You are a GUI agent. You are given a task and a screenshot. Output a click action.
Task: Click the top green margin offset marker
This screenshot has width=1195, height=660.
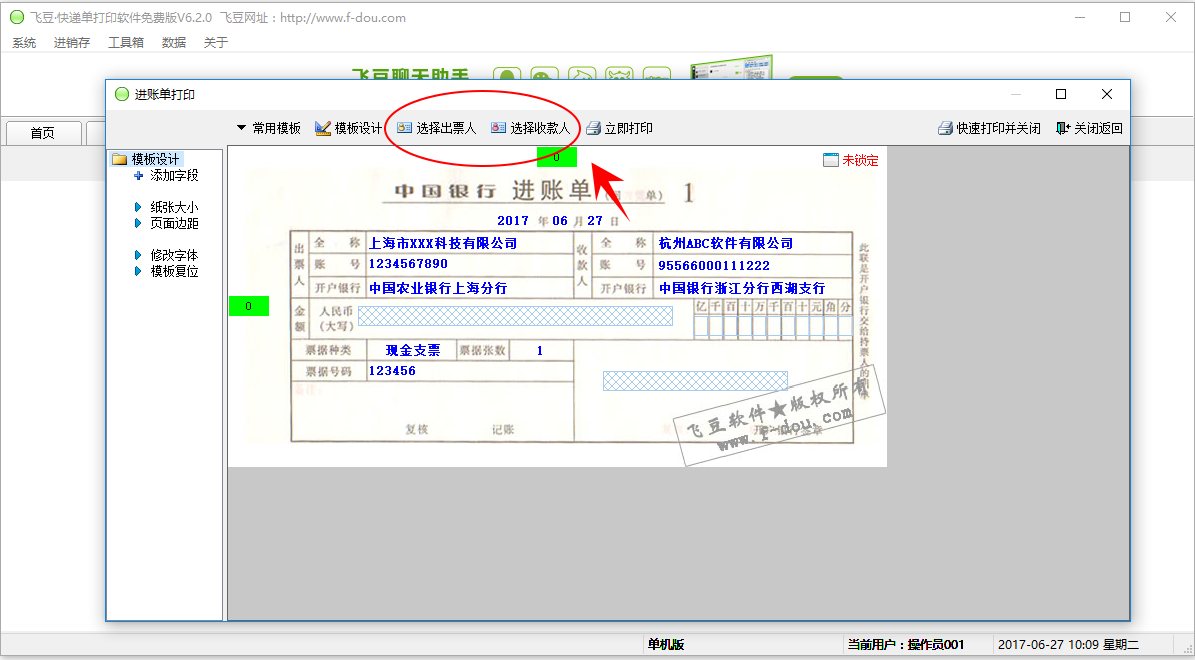[556, 157]
